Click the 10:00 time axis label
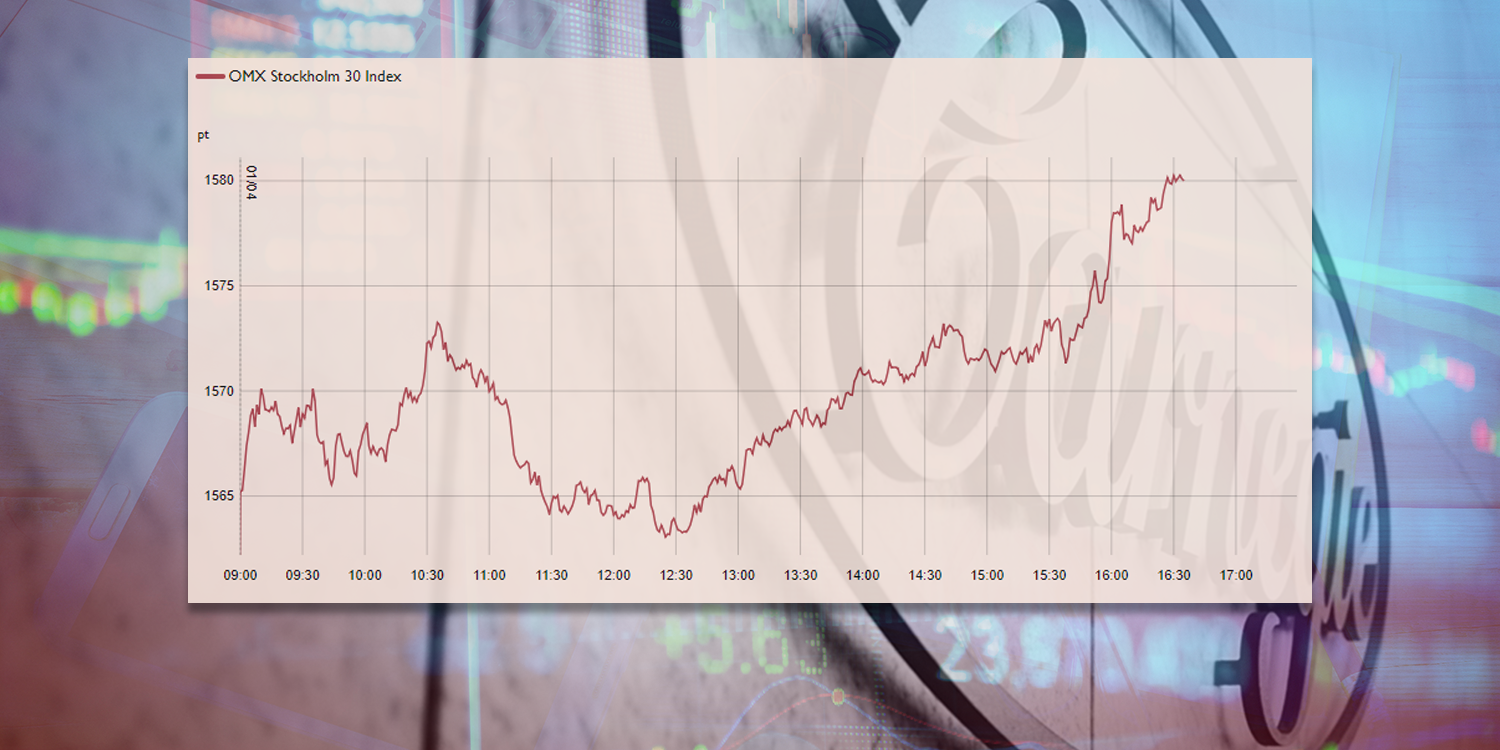Screen dimensions: 1500x750 point(365,576)
